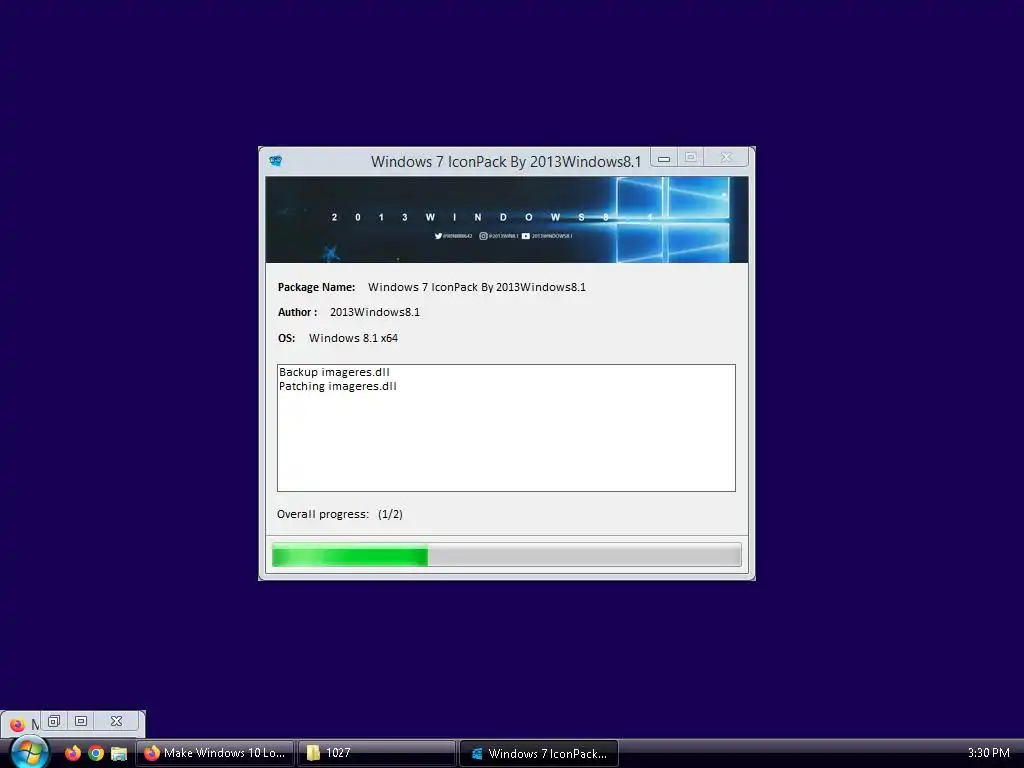Click the Firefox icon on the minimized window
Viewport: 1024px width, 768px height.
17,724
